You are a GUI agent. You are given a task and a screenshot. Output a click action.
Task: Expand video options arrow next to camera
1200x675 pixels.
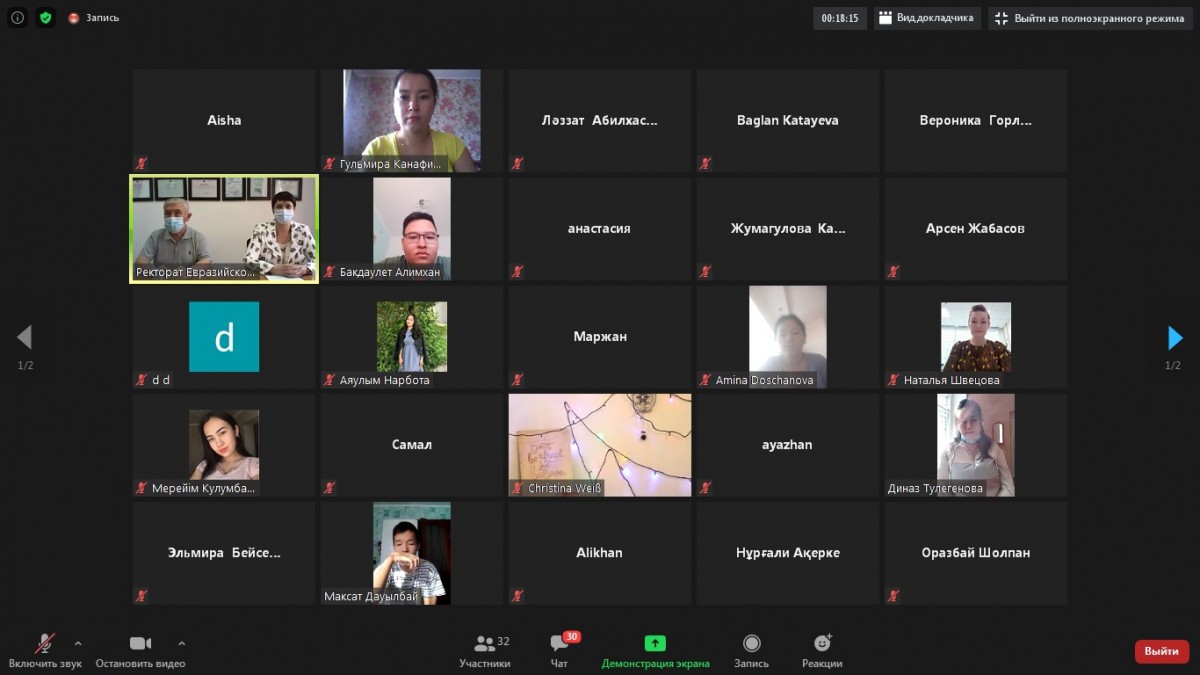tap(181, 643)
